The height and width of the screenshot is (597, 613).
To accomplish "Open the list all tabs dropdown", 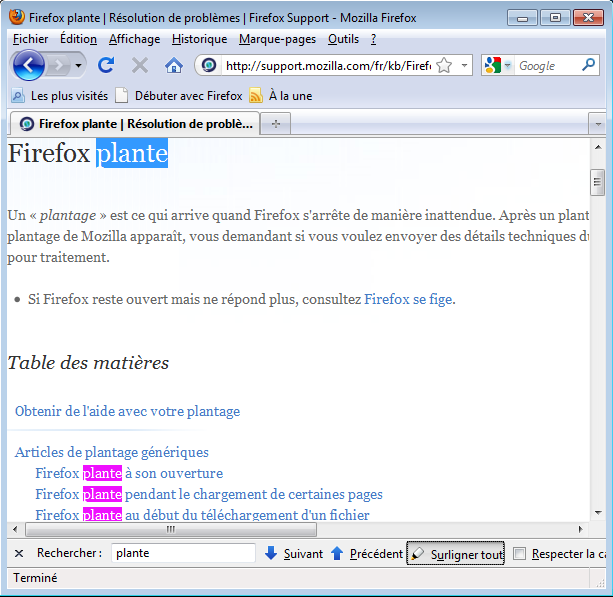I will [598, 124].
